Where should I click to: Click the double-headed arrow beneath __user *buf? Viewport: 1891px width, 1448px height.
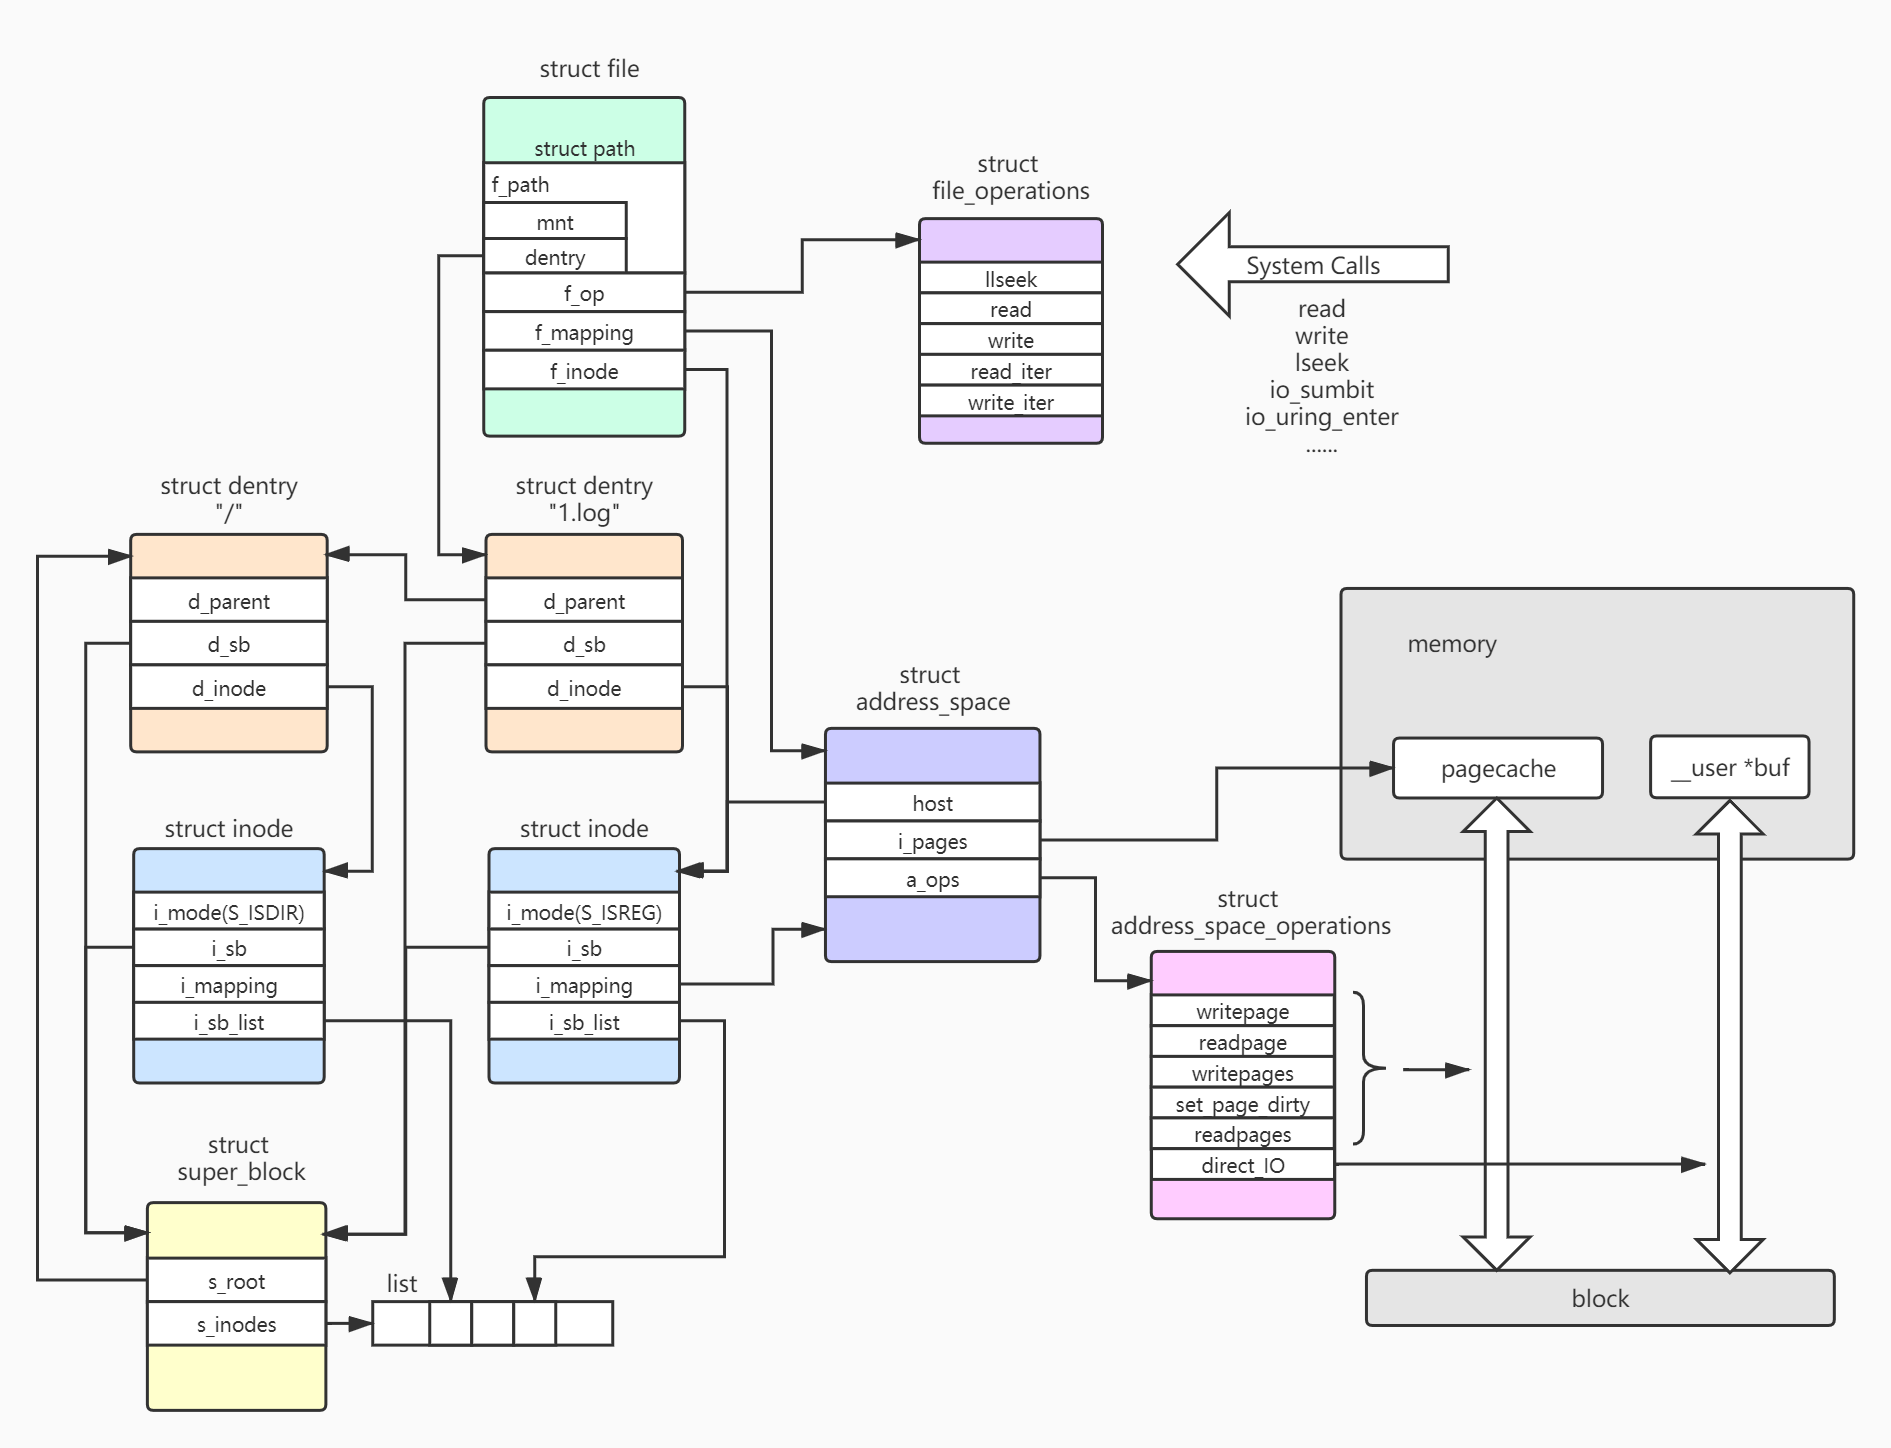pyautogui.click(x=1729, y=1035)
